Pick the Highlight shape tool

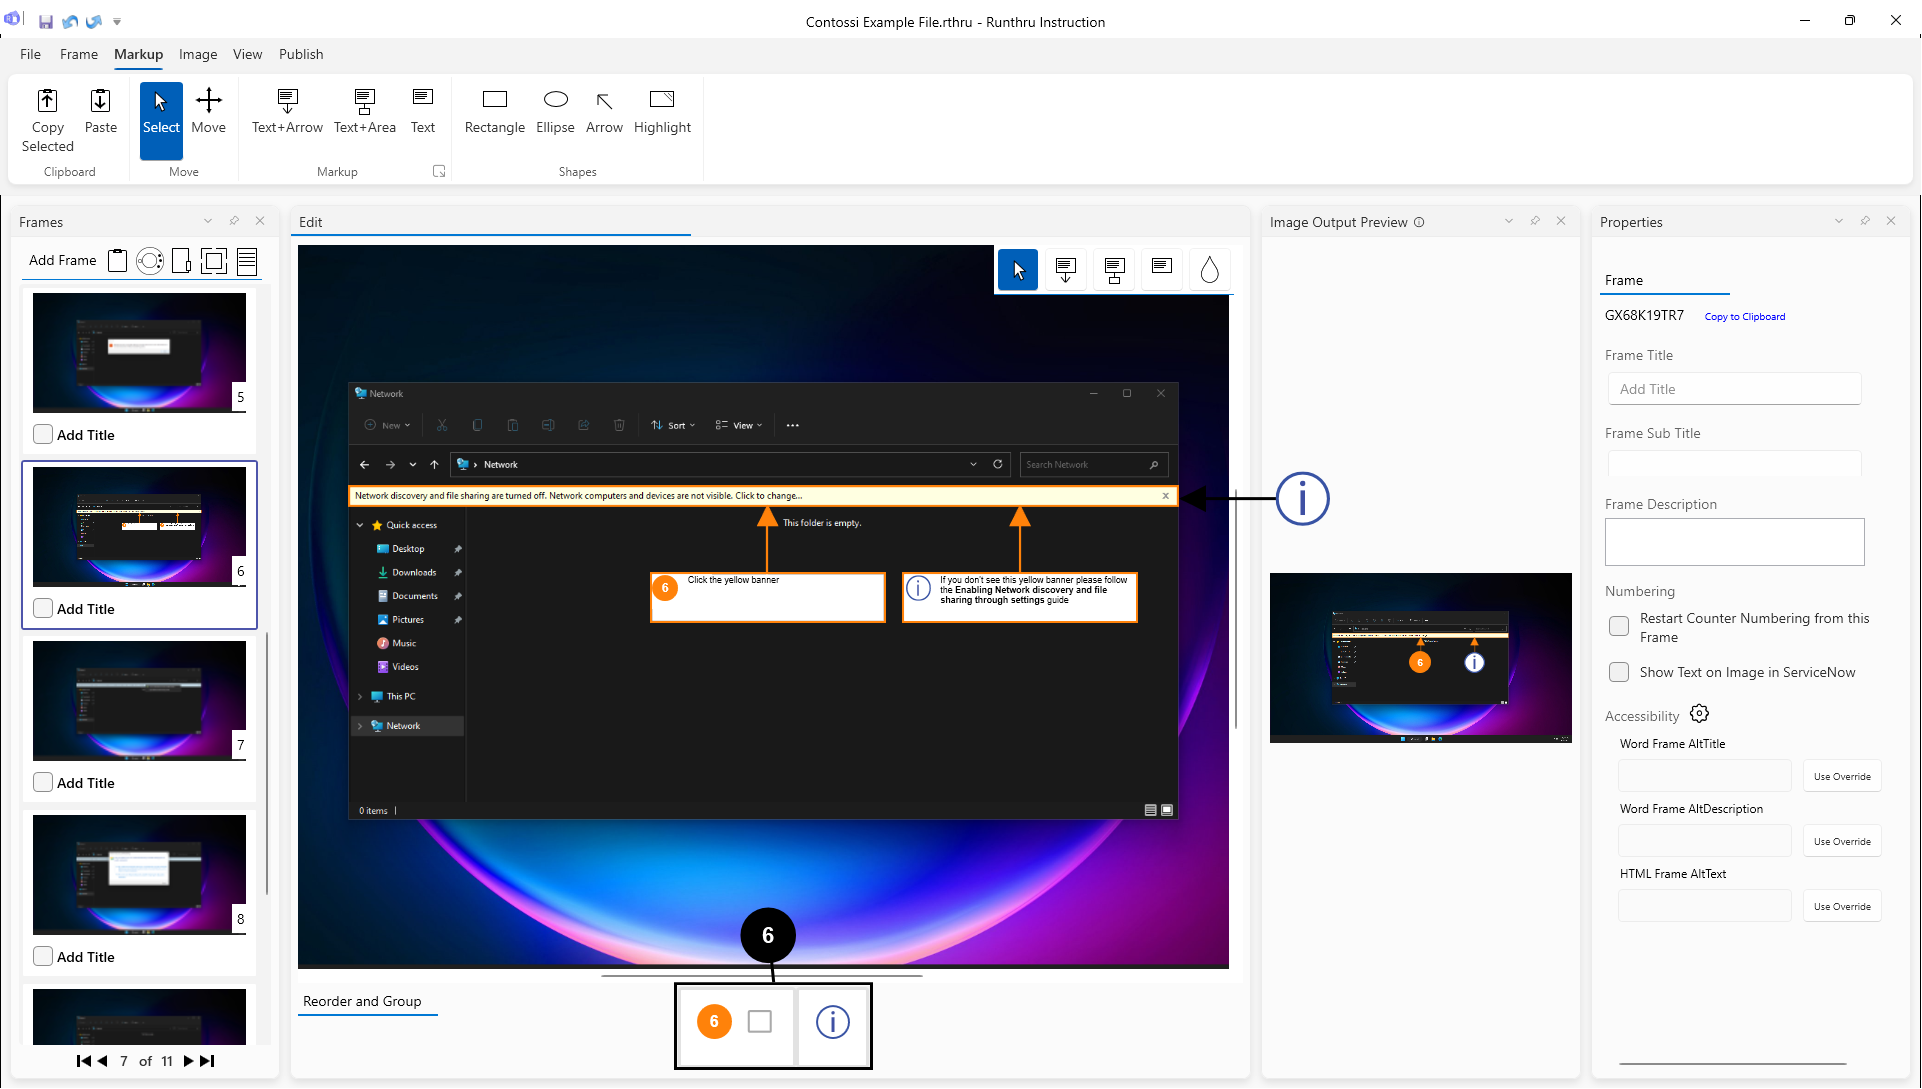(x=662, y=110)
